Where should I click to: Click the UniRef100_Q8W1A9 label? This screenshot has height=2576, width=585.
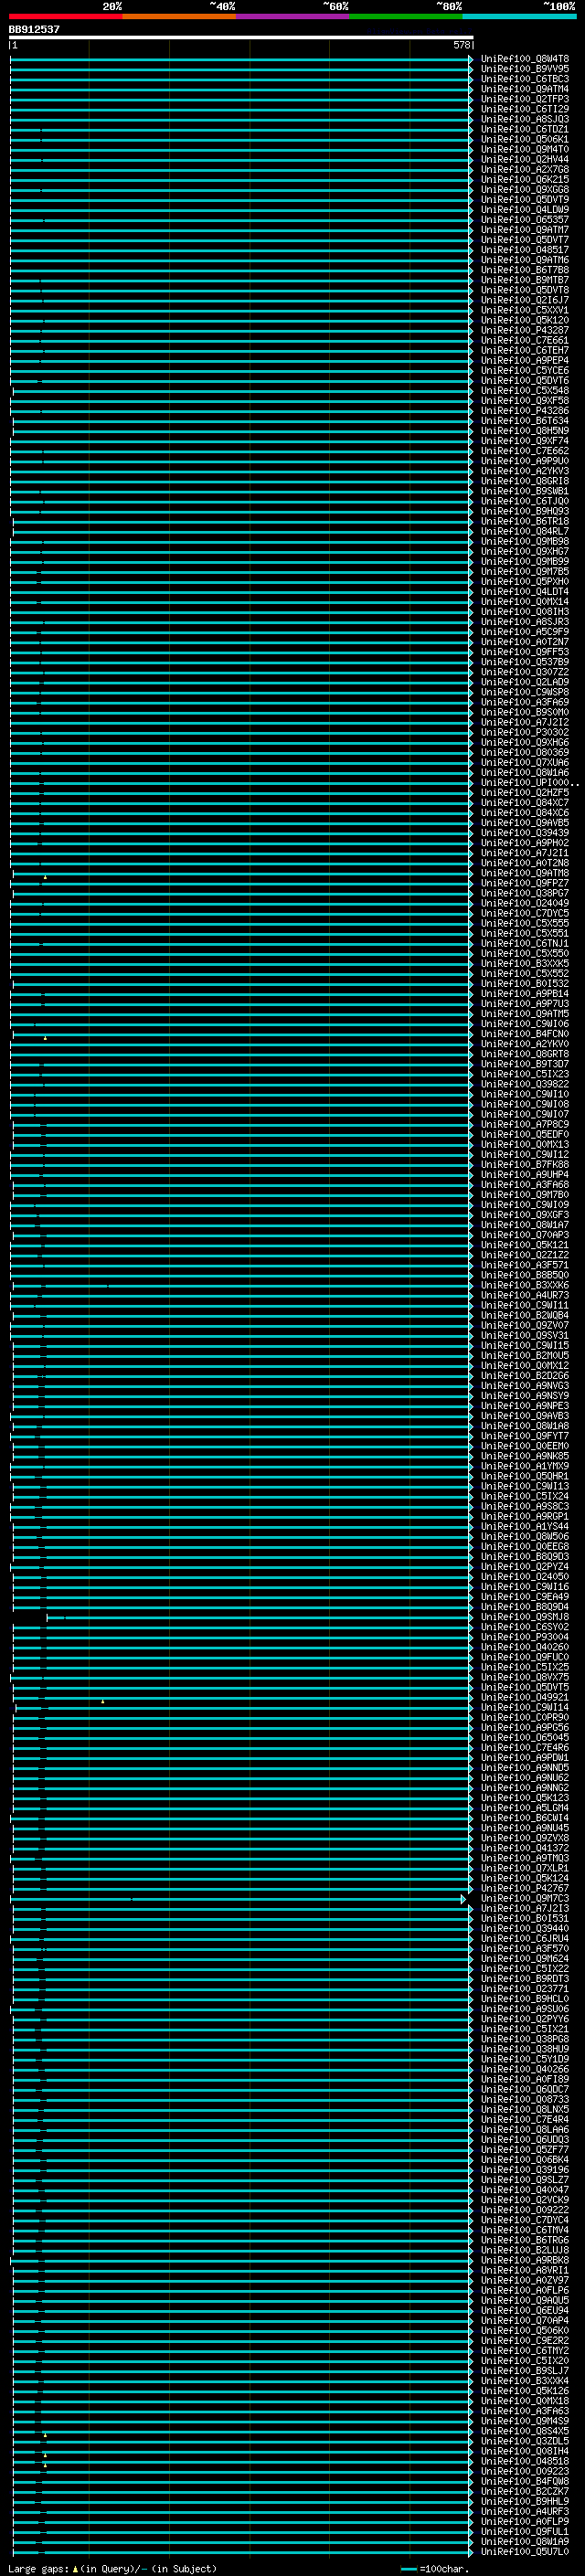point(524,2542)
